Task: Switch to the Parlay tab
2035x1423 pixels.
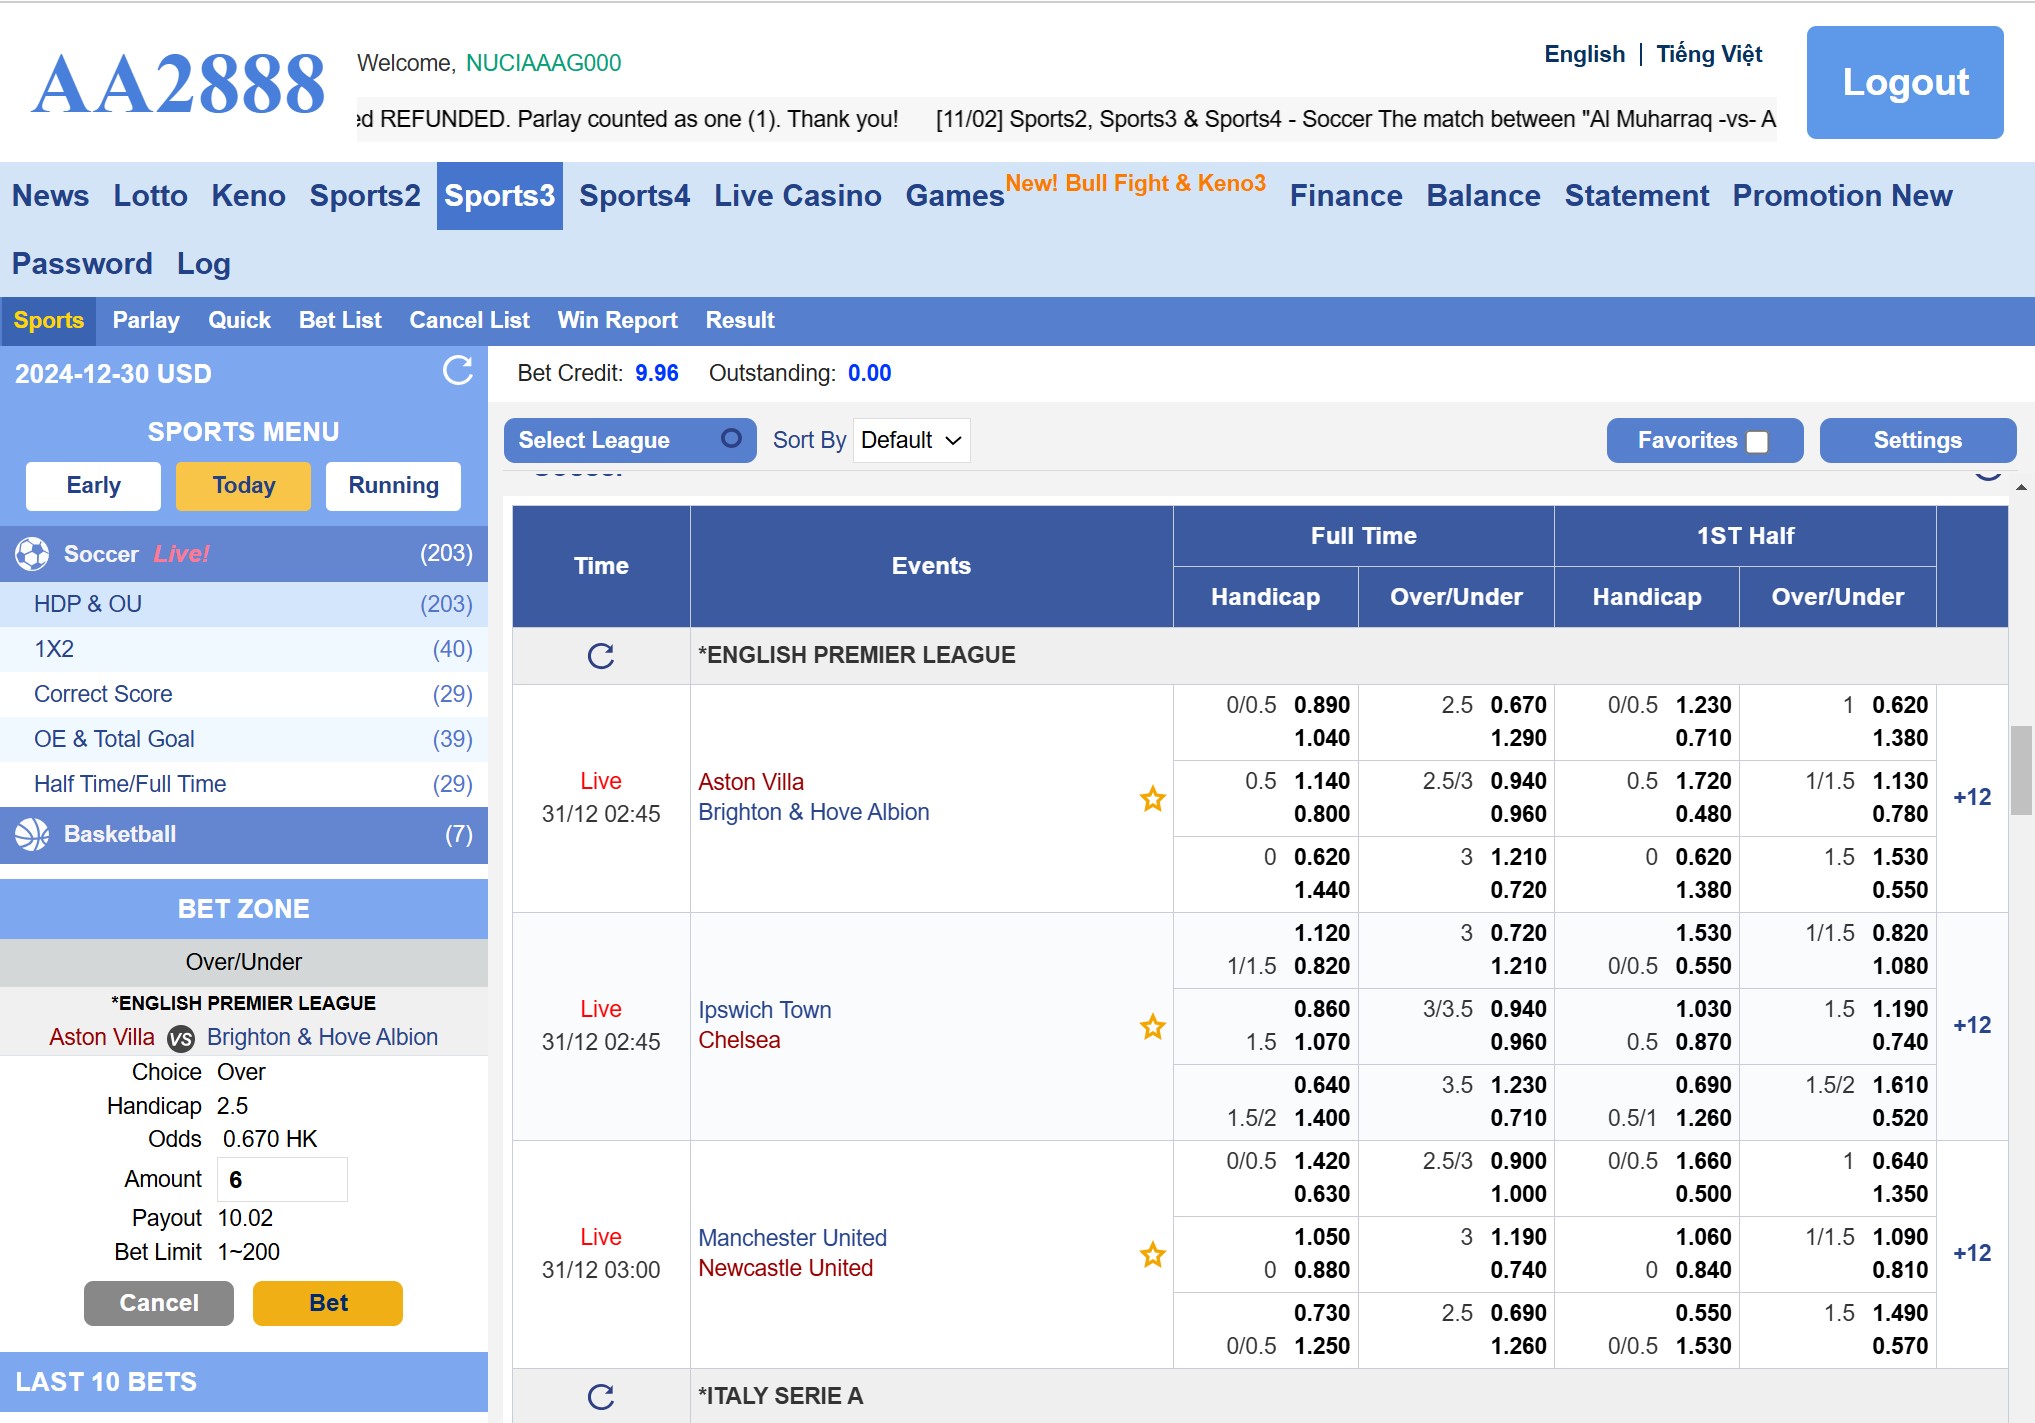Action: [146, 321]
